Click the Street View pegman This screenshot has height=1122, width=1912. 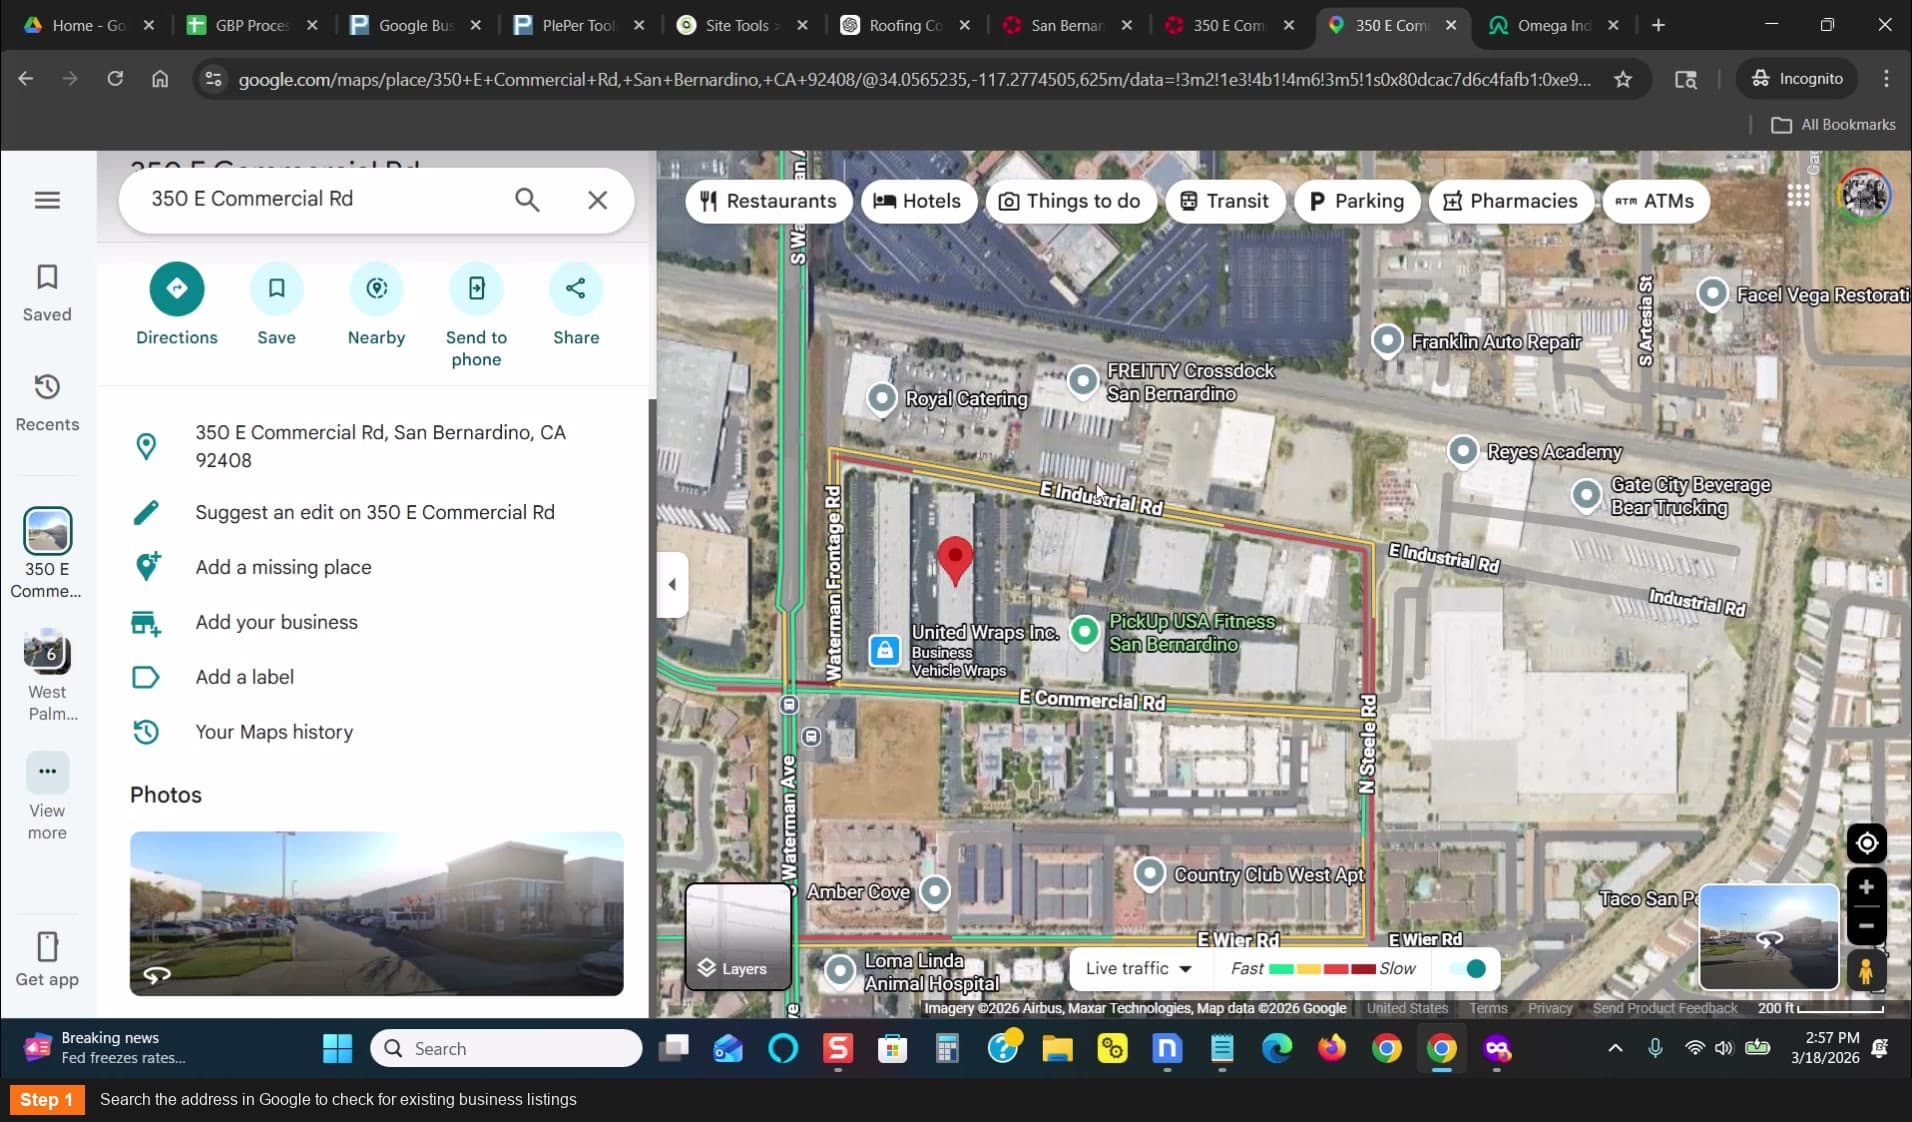click(x=1866, y=970)
